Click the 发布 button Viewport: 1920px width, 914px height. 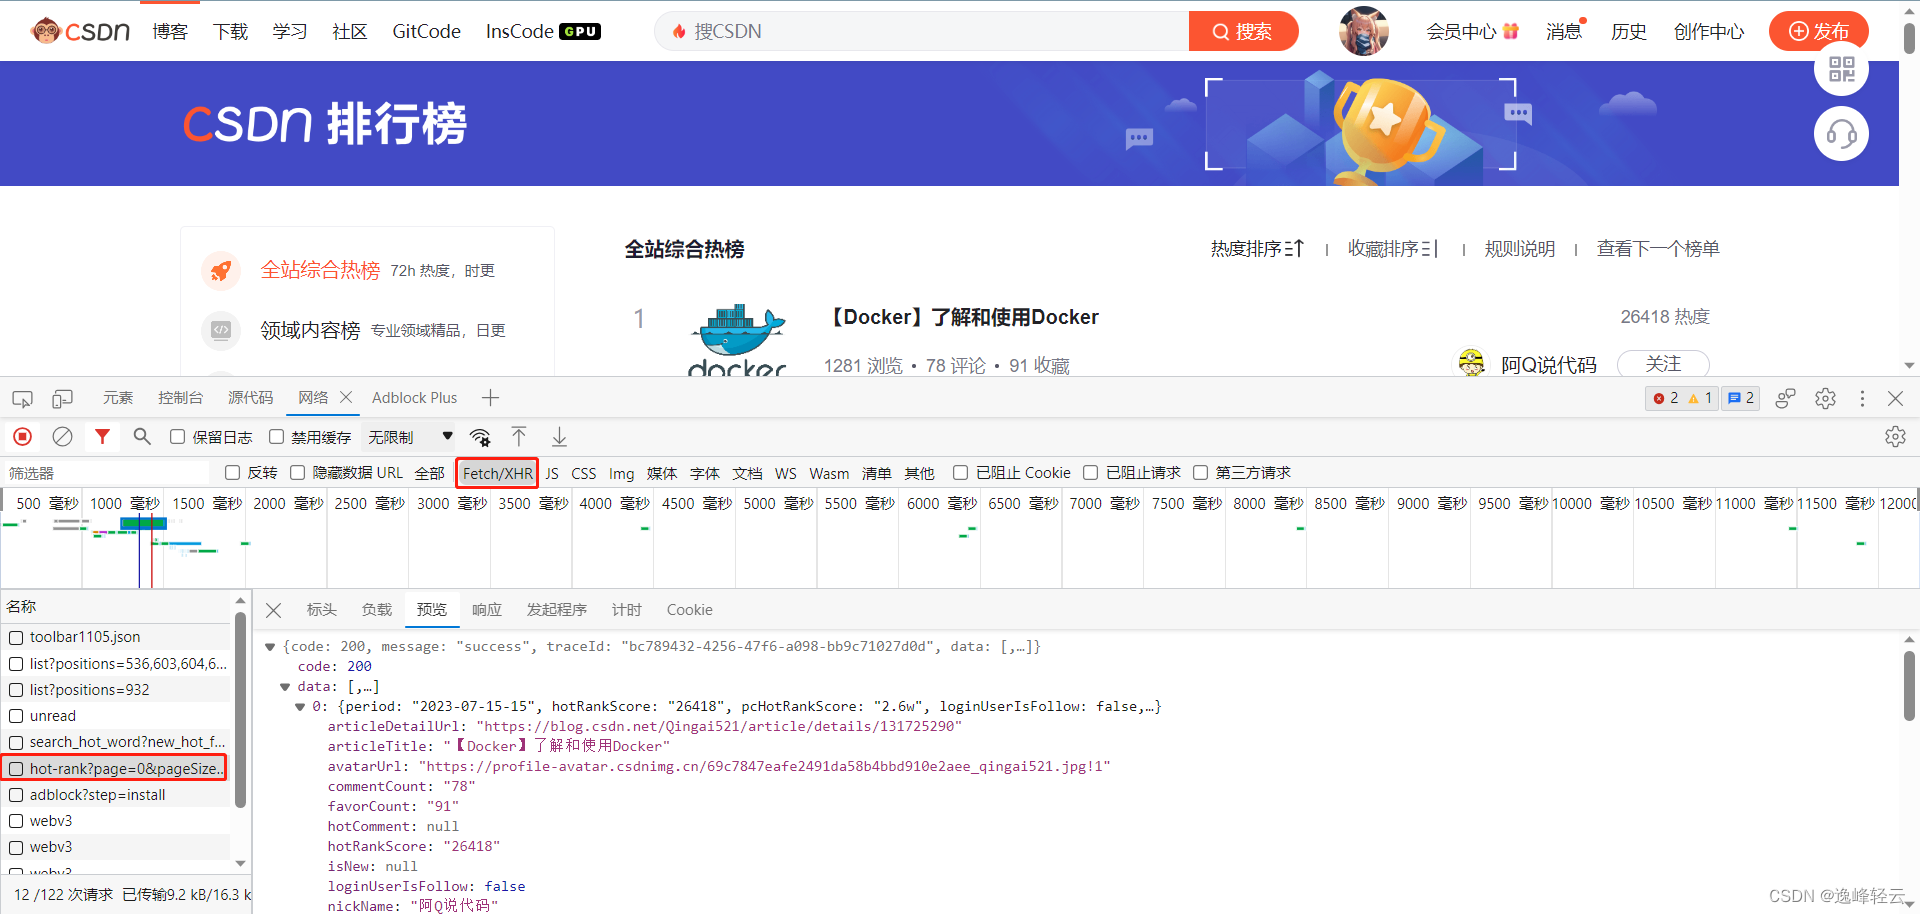pyautogui.click(x=1819, y=31)
